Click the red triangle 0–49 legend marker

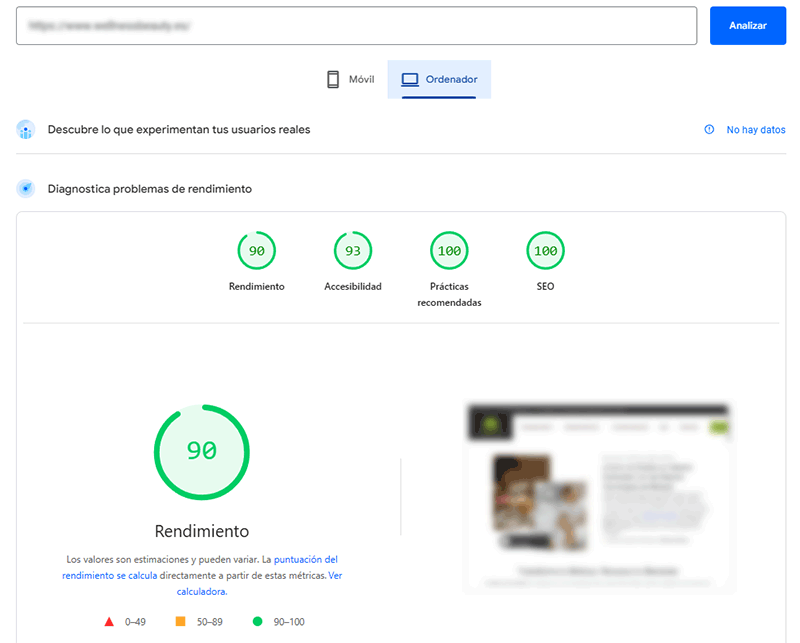pyautogui.click(x=108, y=621)
